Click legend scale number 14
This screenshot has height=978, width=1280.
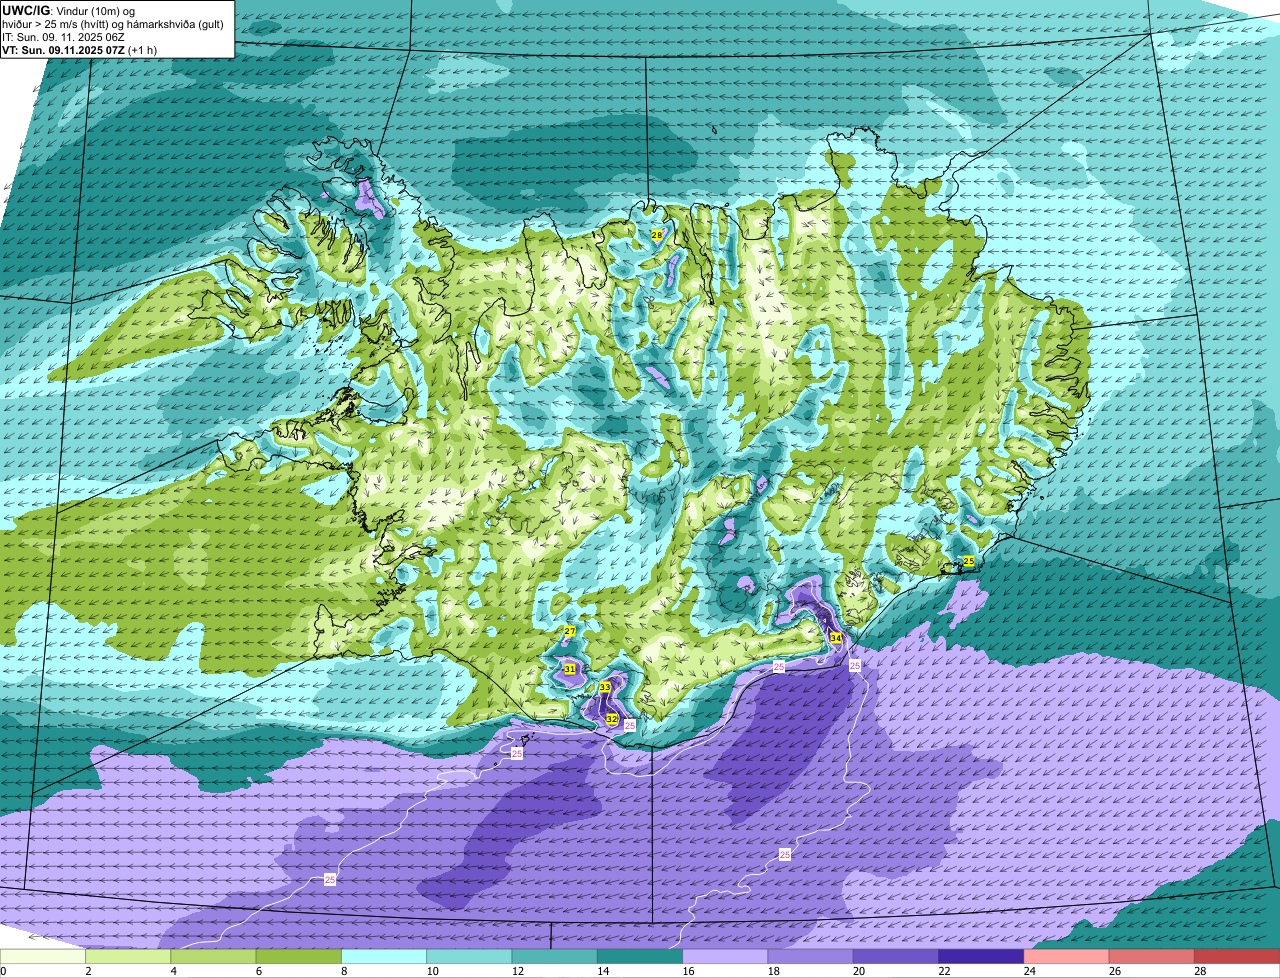click(603, 971)
